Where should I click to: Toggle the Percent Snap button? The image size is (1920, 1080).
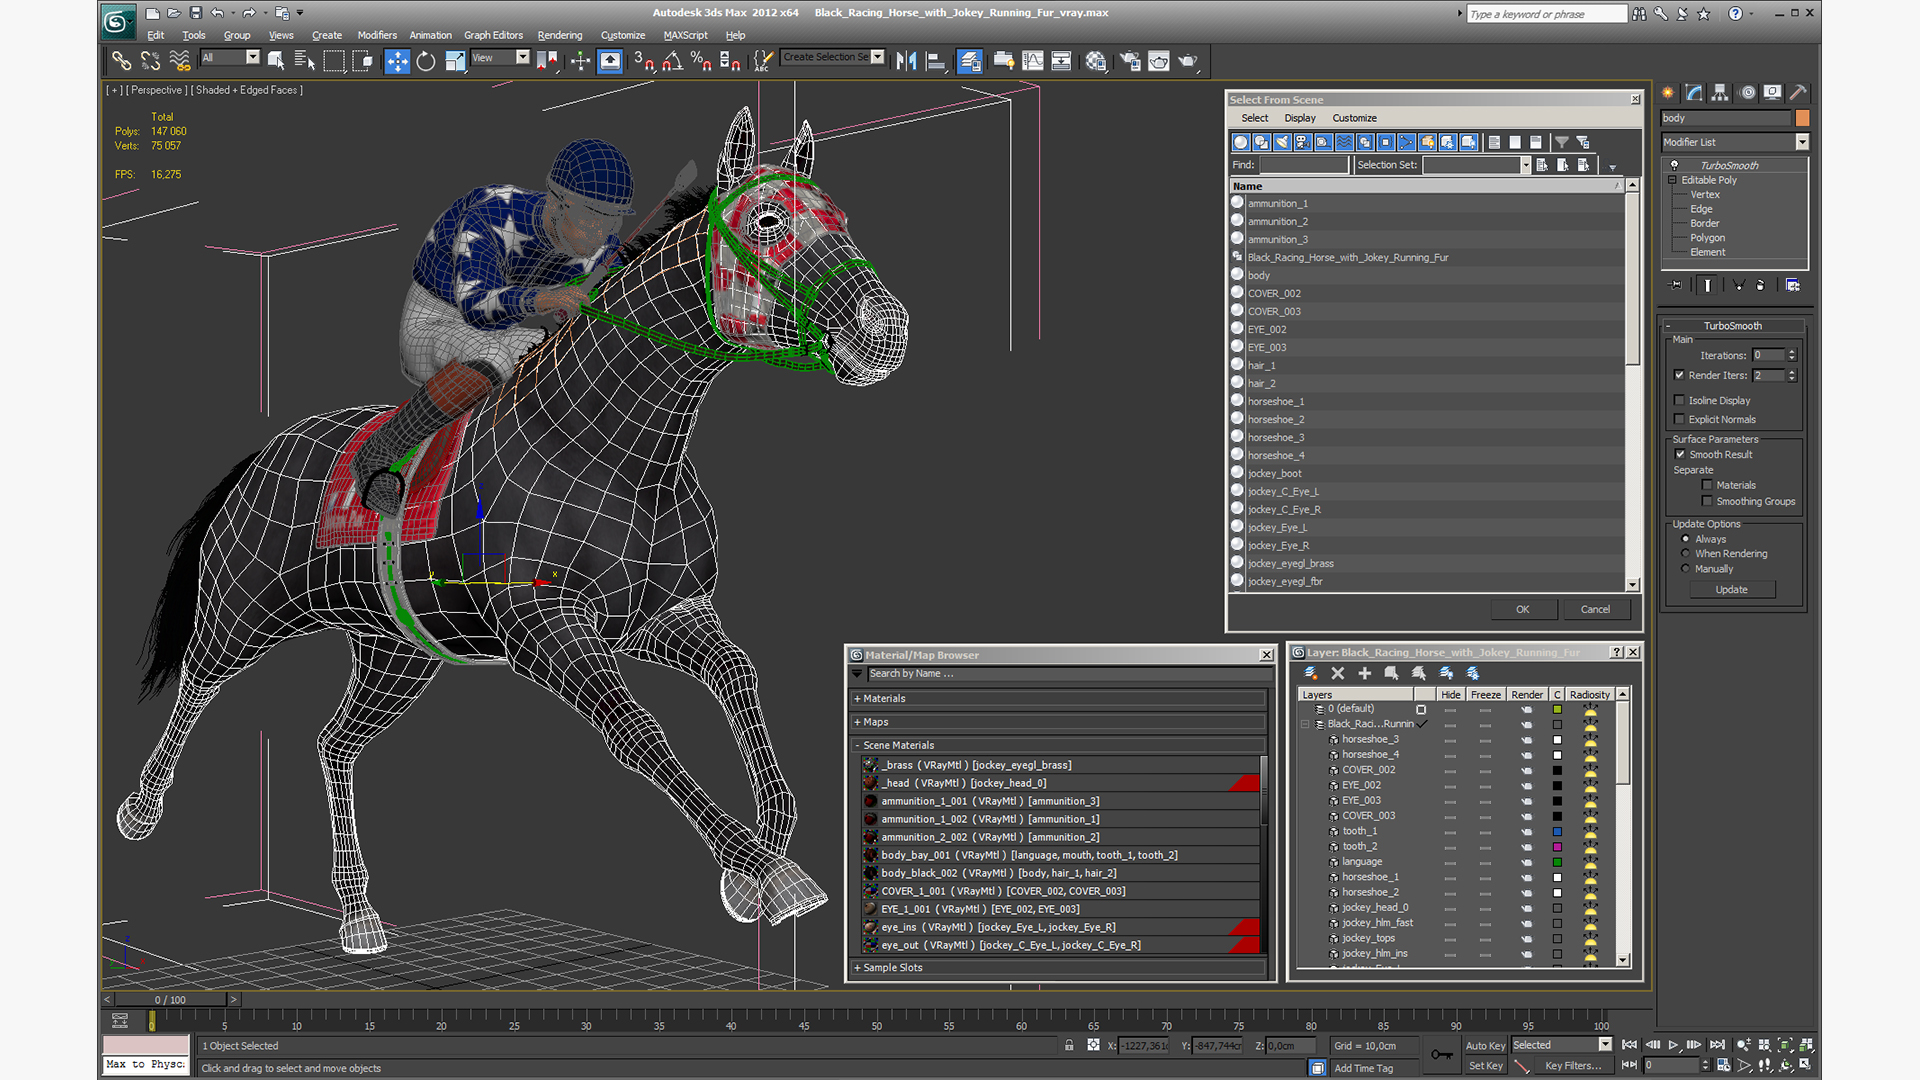coord(701,61)
